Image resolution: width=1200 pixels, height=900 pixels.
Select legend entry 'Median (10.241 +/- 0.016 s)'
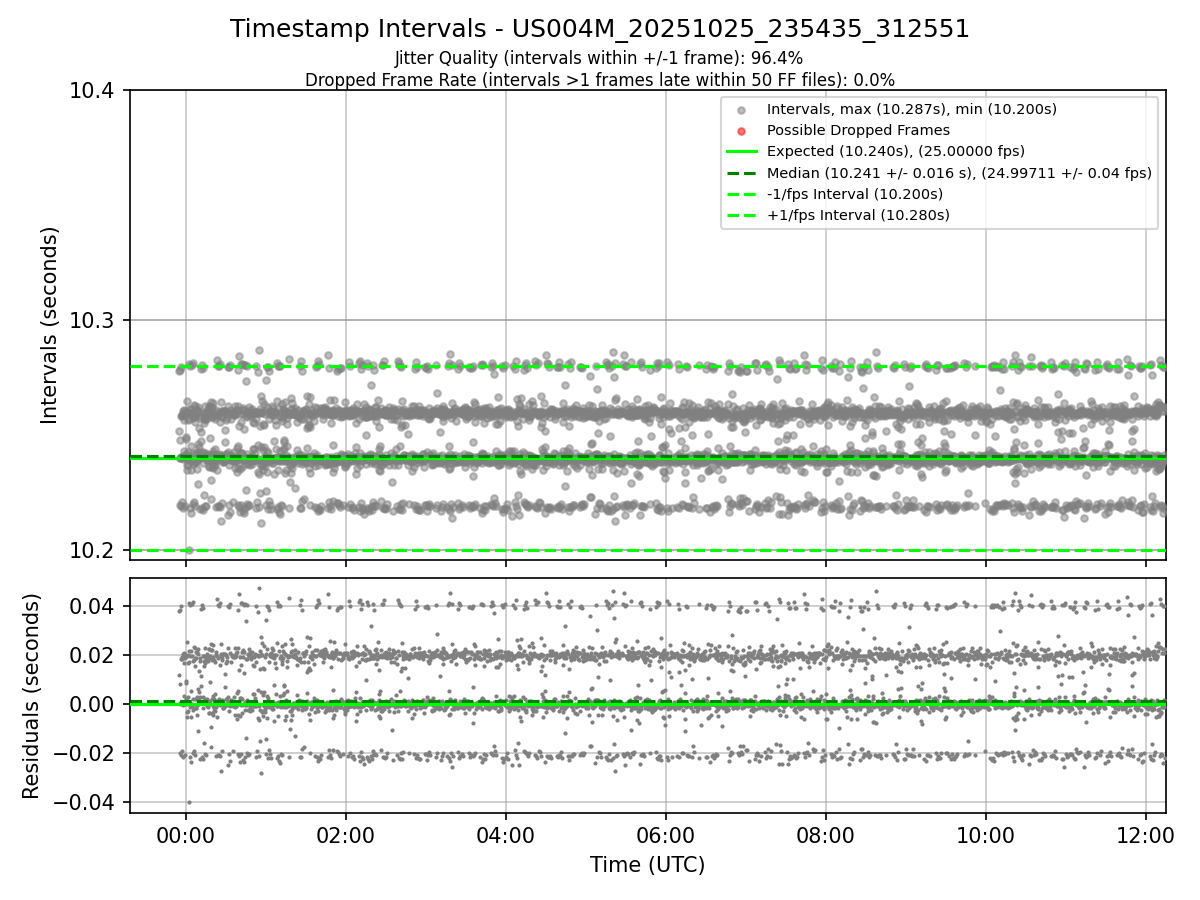[x=959, y=173]
